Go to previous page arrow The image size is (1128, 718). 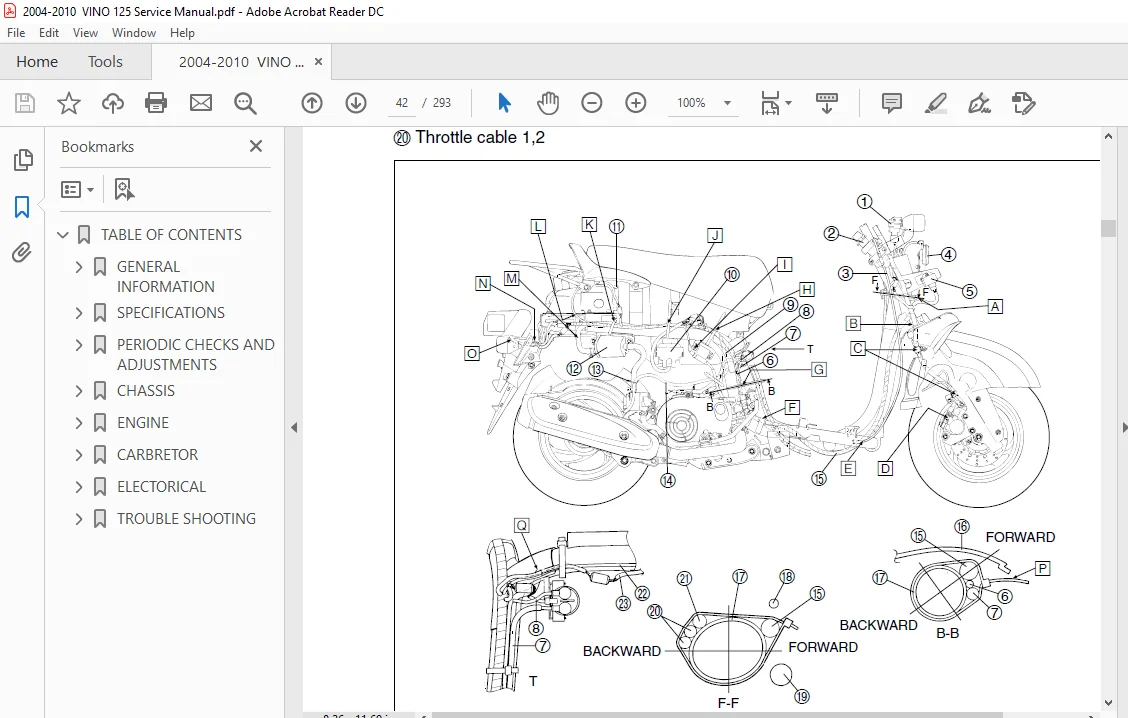(x=311, y=103)
